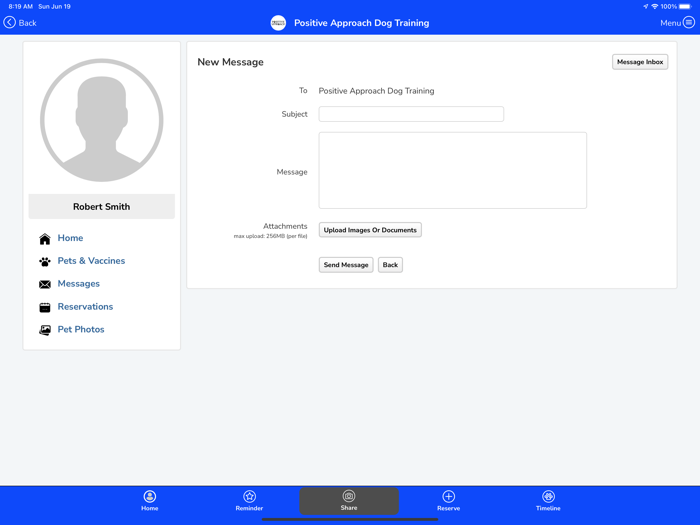Tap the Positive Approach logo icon

point(278,23)
